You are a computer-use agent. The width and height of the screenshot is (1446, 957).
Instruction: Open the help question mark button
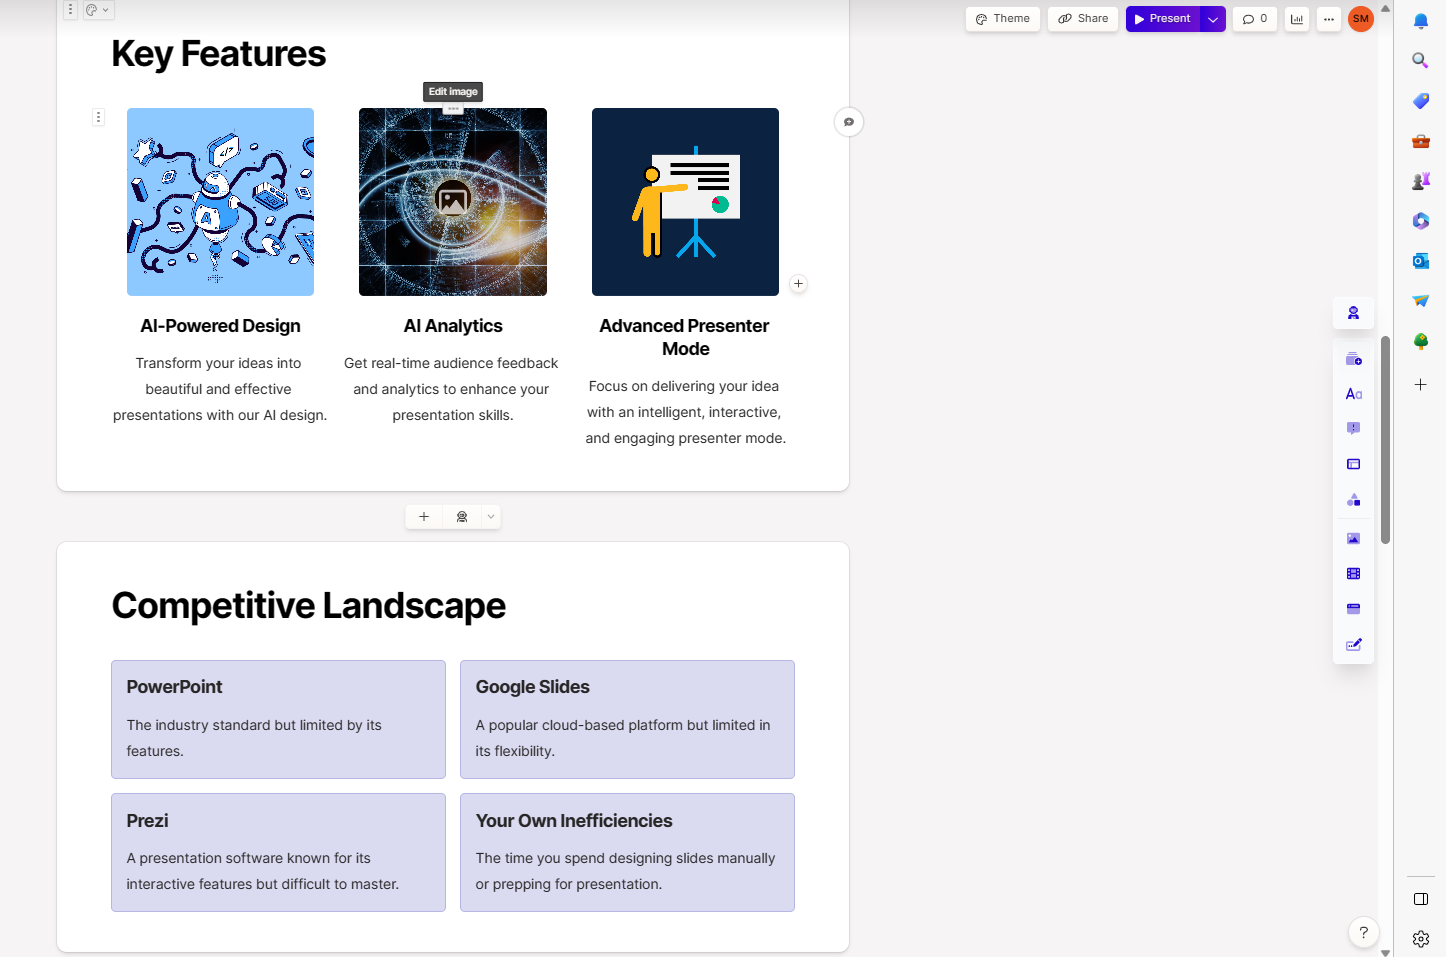[1363, 932]
